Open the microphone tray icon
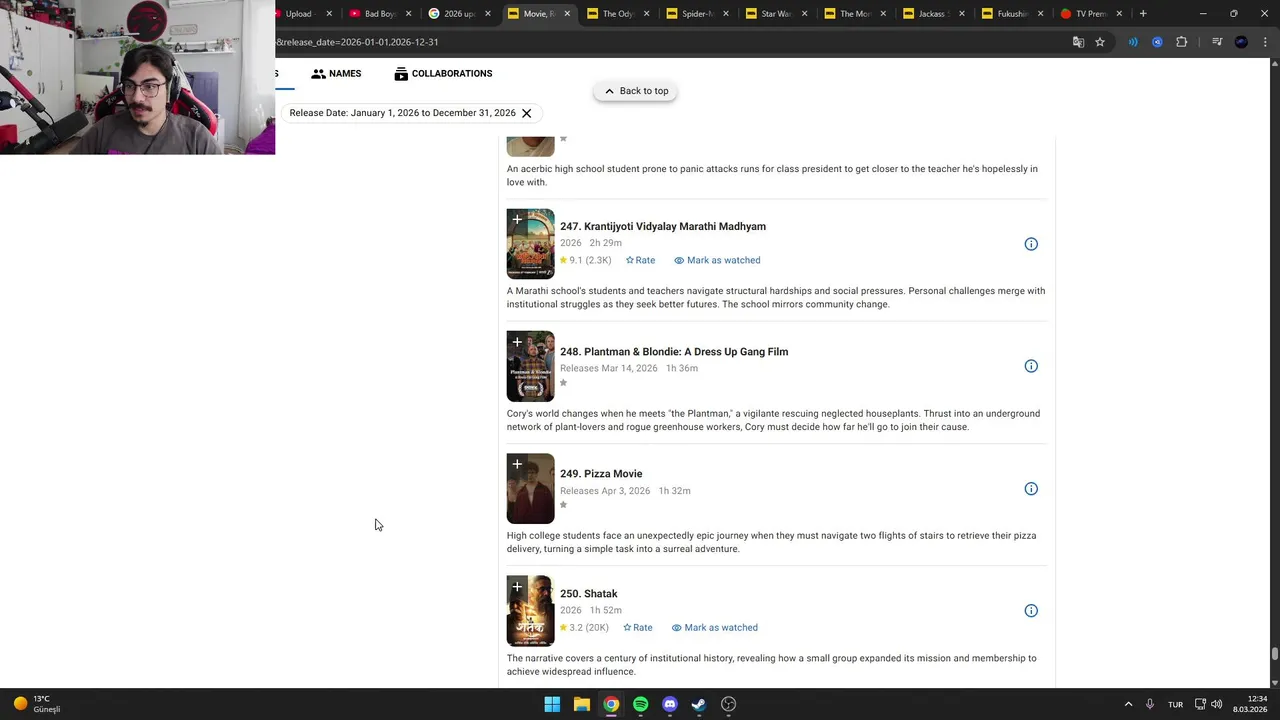Screen dimensions: 1280x720 pyautogui.click(x=1150, y=704)
